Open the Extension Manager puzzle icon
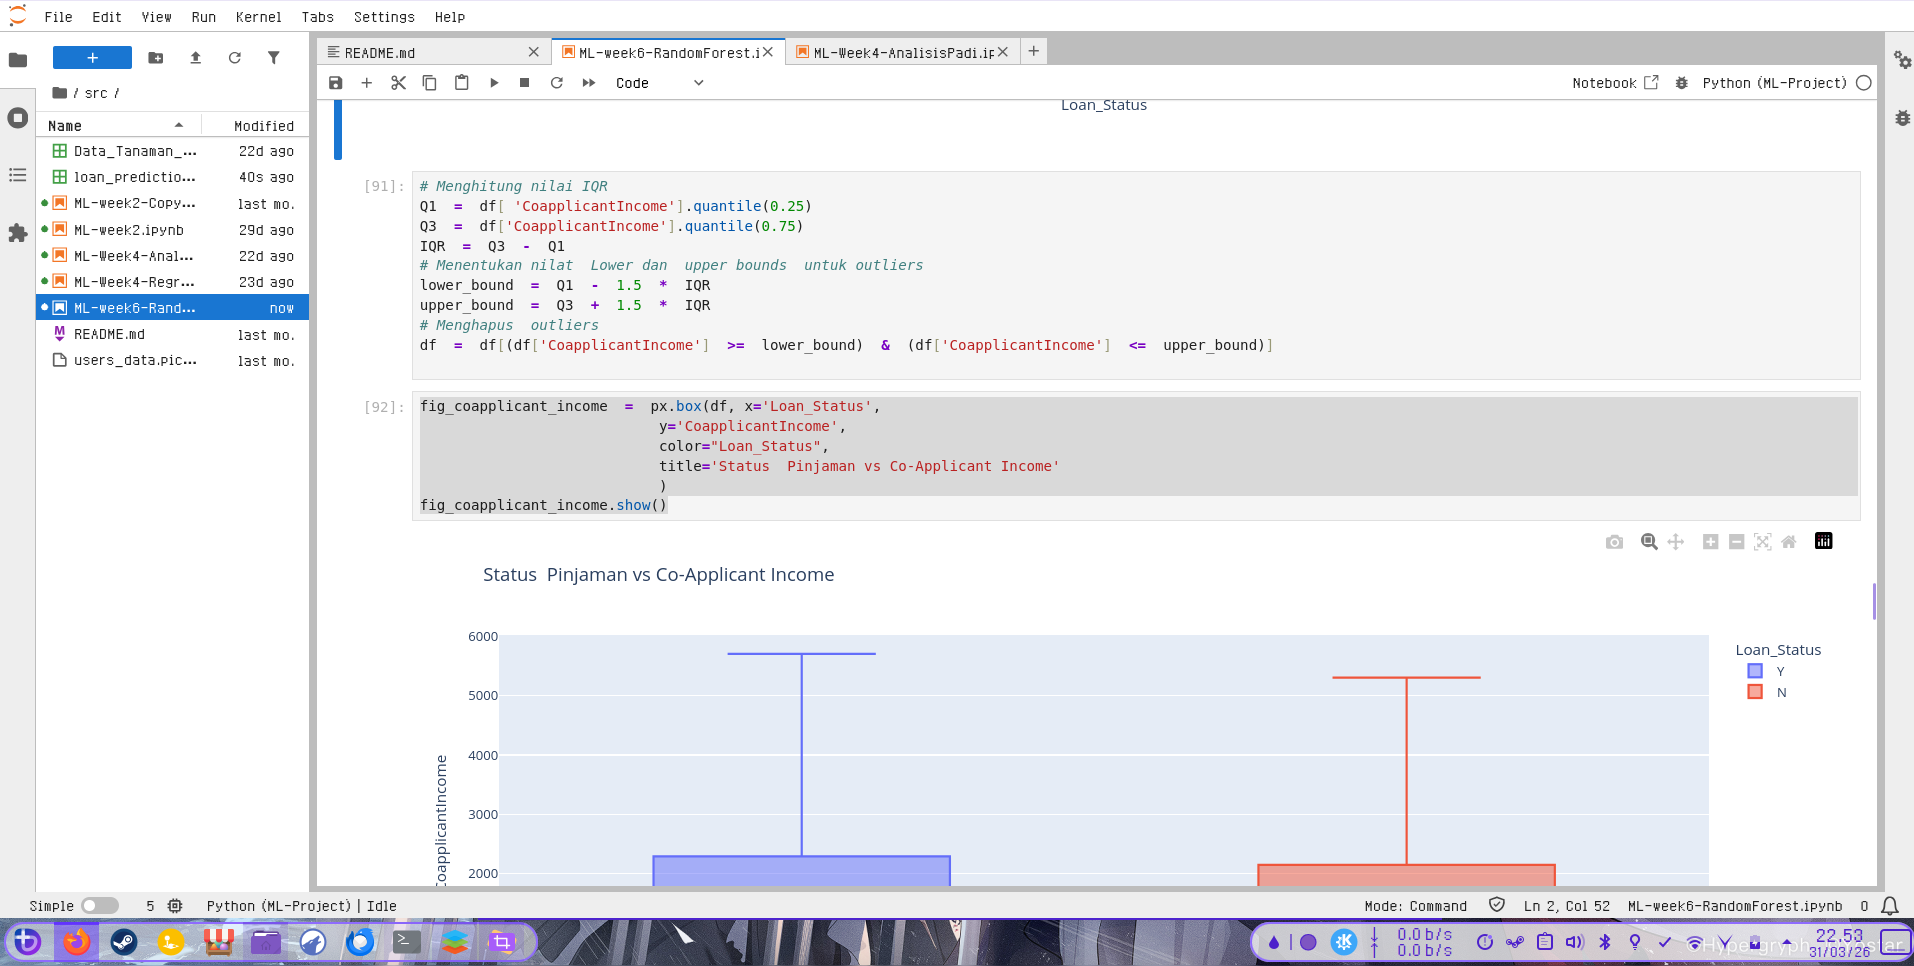1914x966 pixels. click(17, 233)
